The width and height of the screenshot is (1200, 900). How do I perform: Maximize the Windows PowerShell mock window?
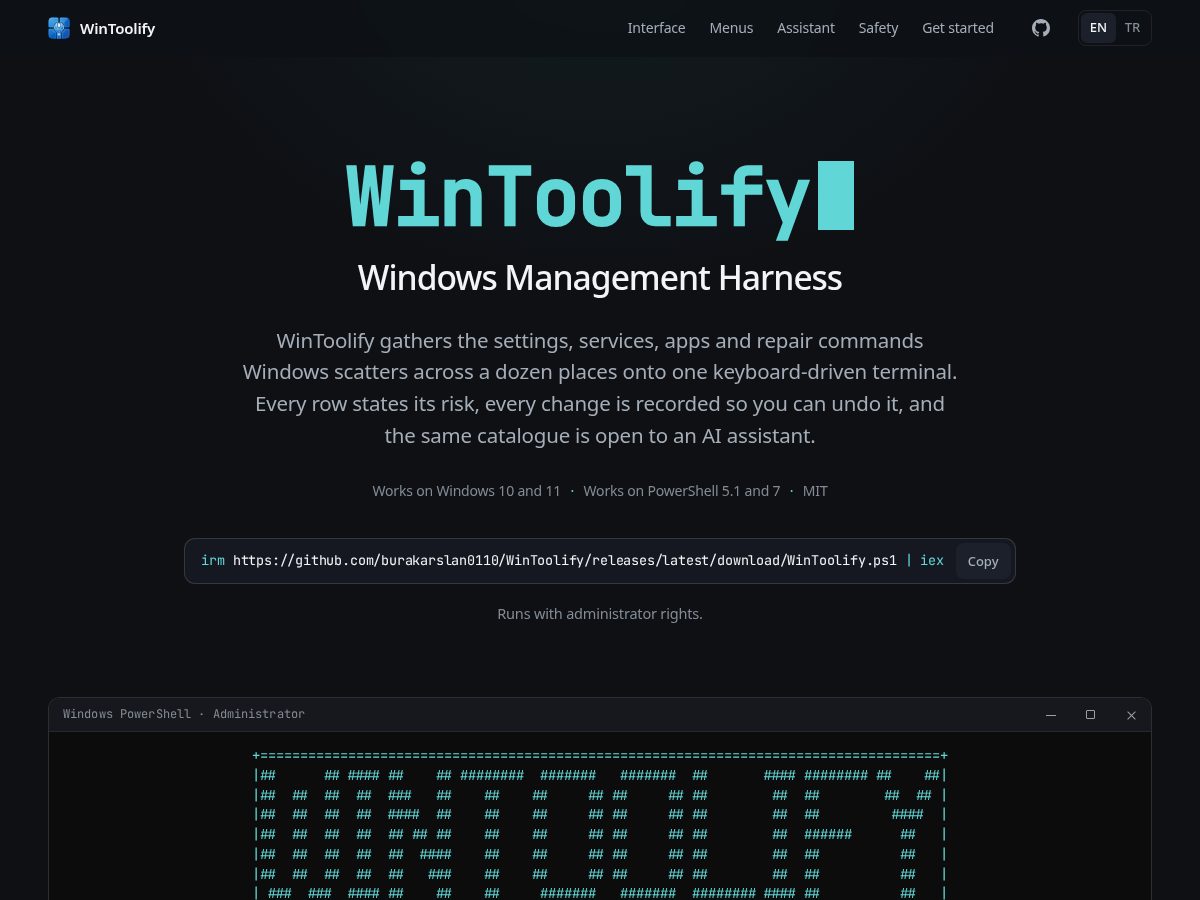click(1091, 715)
